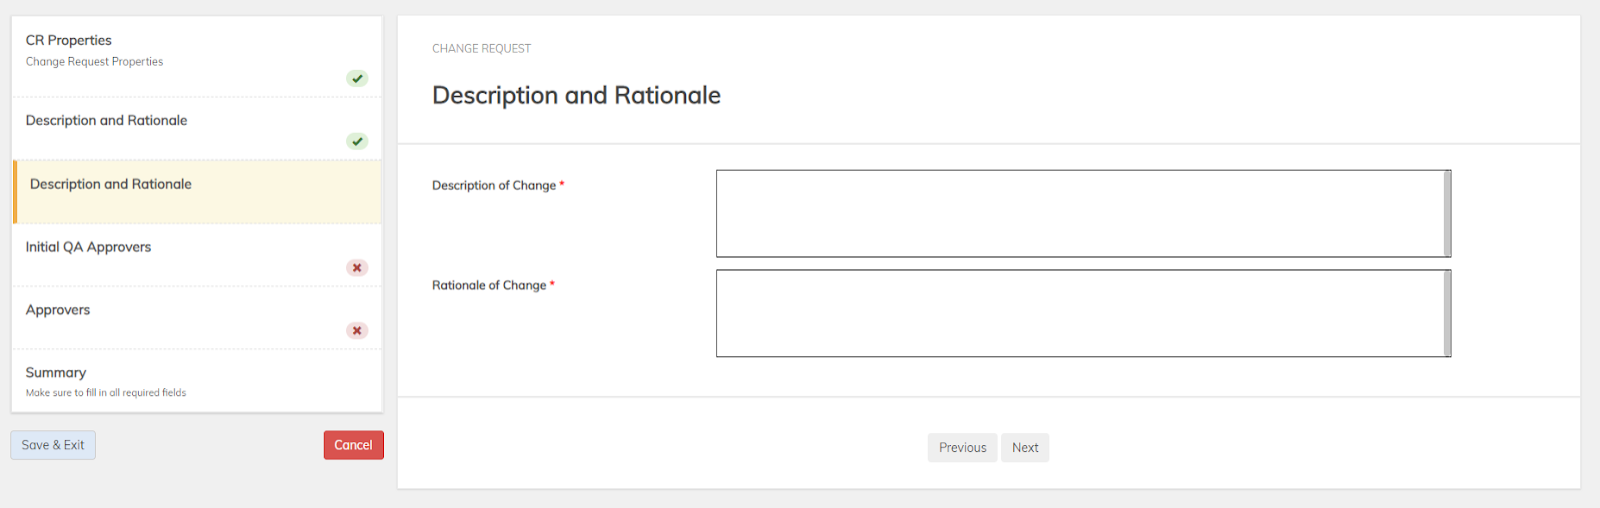This screenshot has height=508, width=1600.
Task: Click the Rationale of Change label
Action: click(x=489, y=285)
